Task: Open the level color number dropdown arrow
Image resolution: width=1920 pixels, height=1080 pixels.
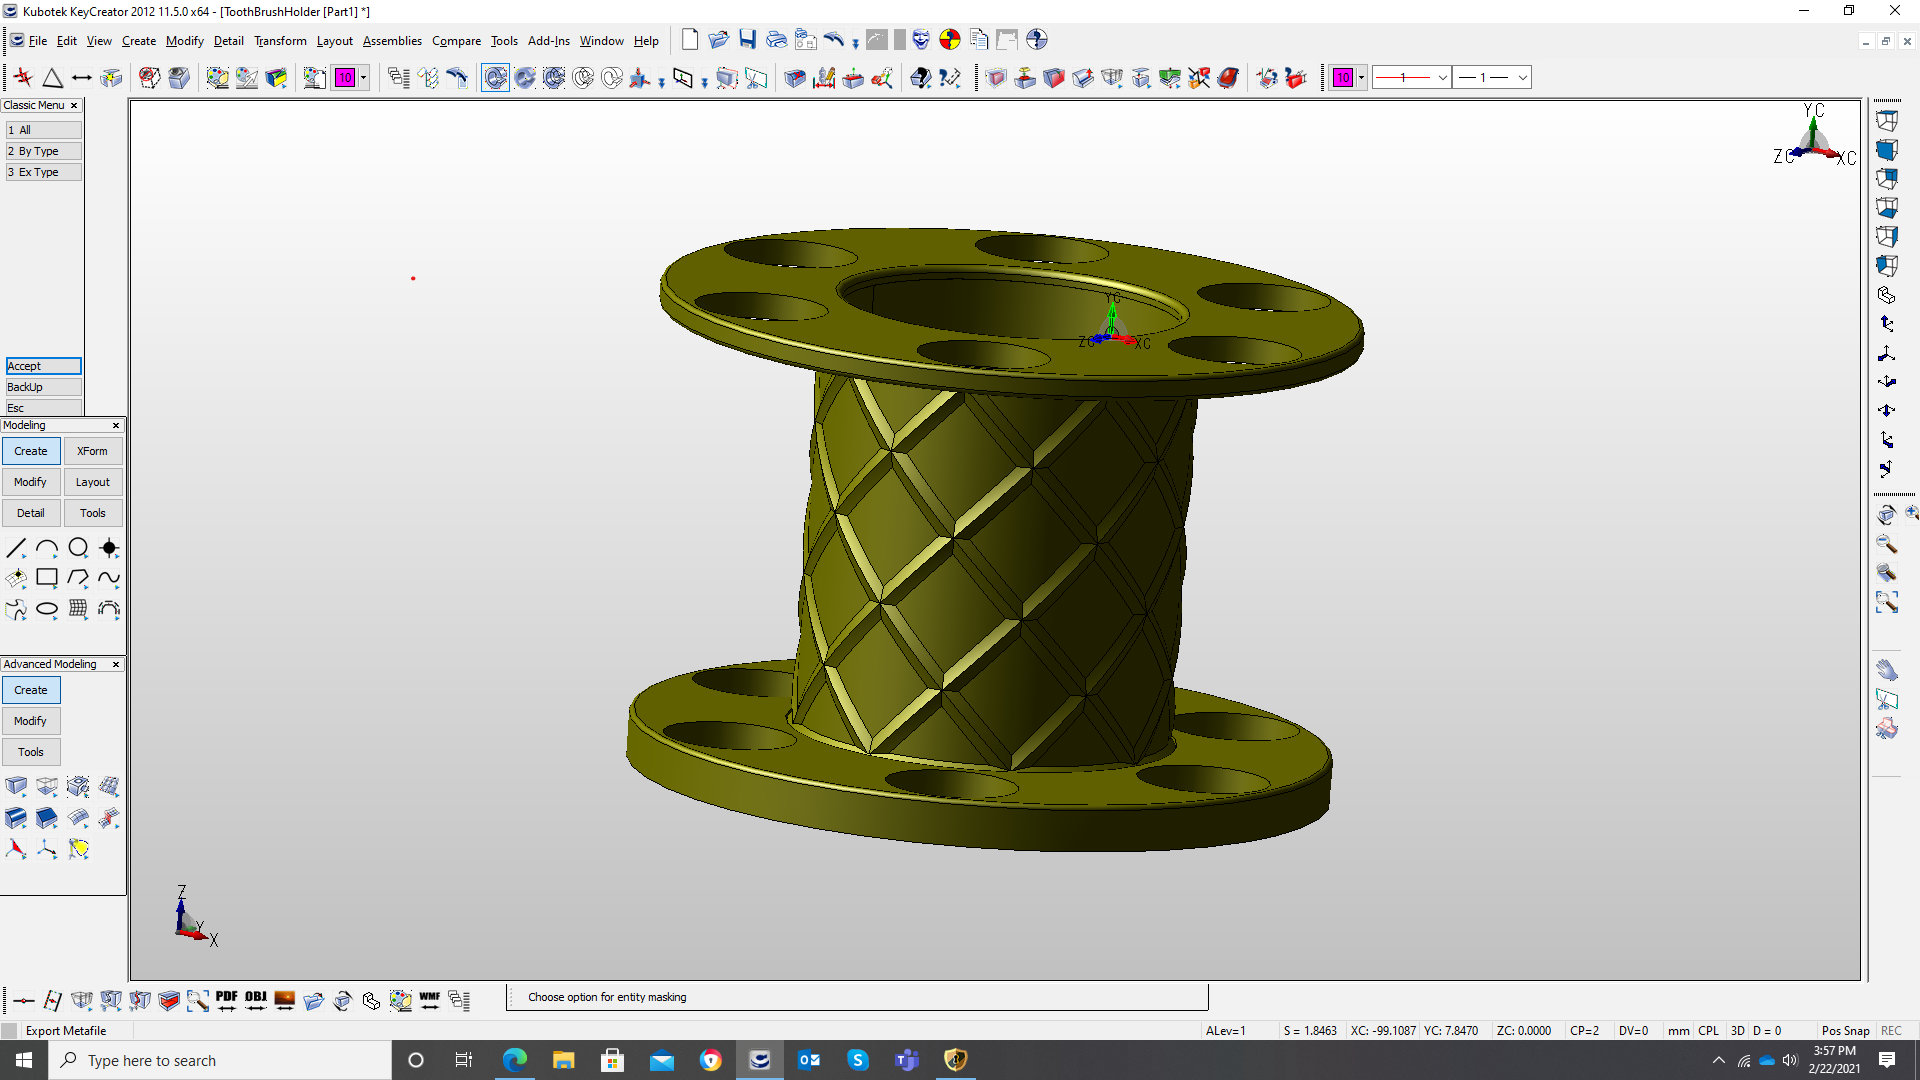Action: (364, 77)
